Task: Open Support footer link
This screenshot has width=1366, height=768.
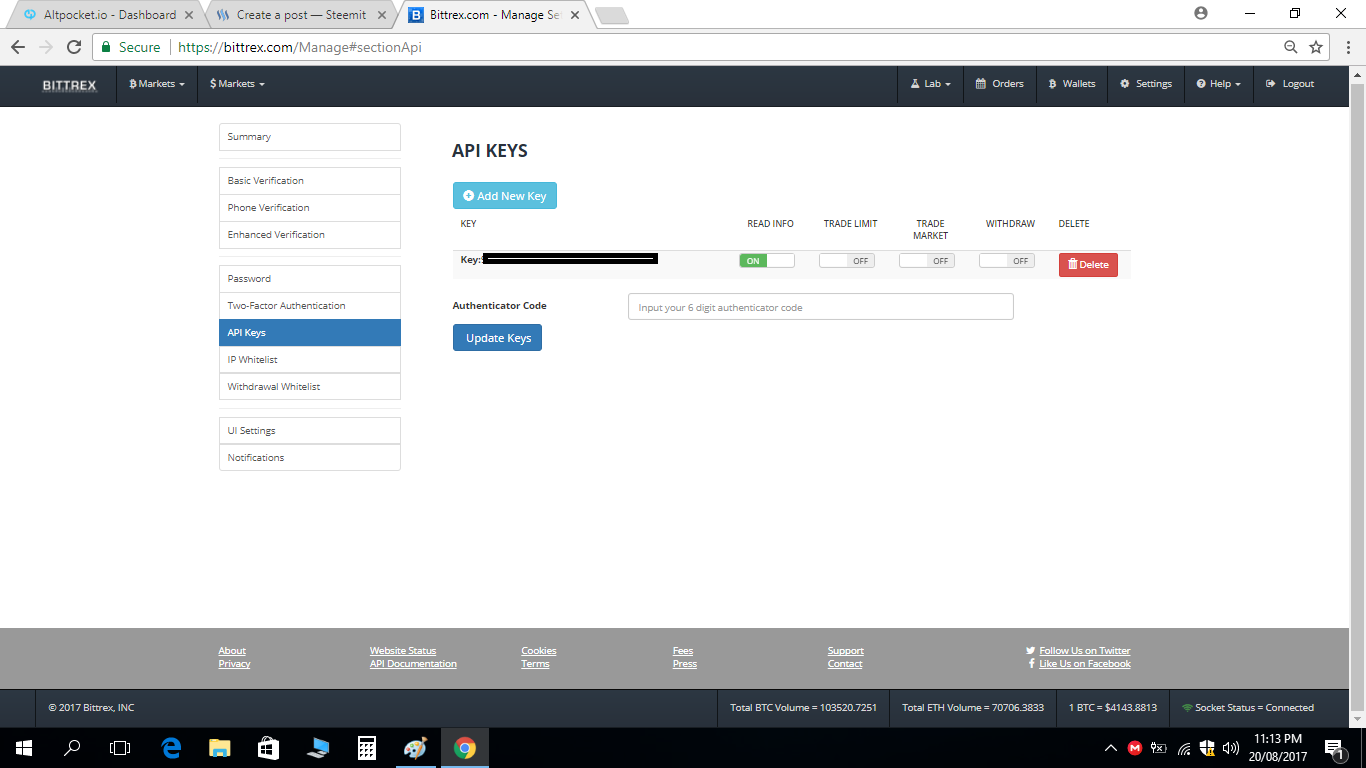Action: [x=846, y=651]
